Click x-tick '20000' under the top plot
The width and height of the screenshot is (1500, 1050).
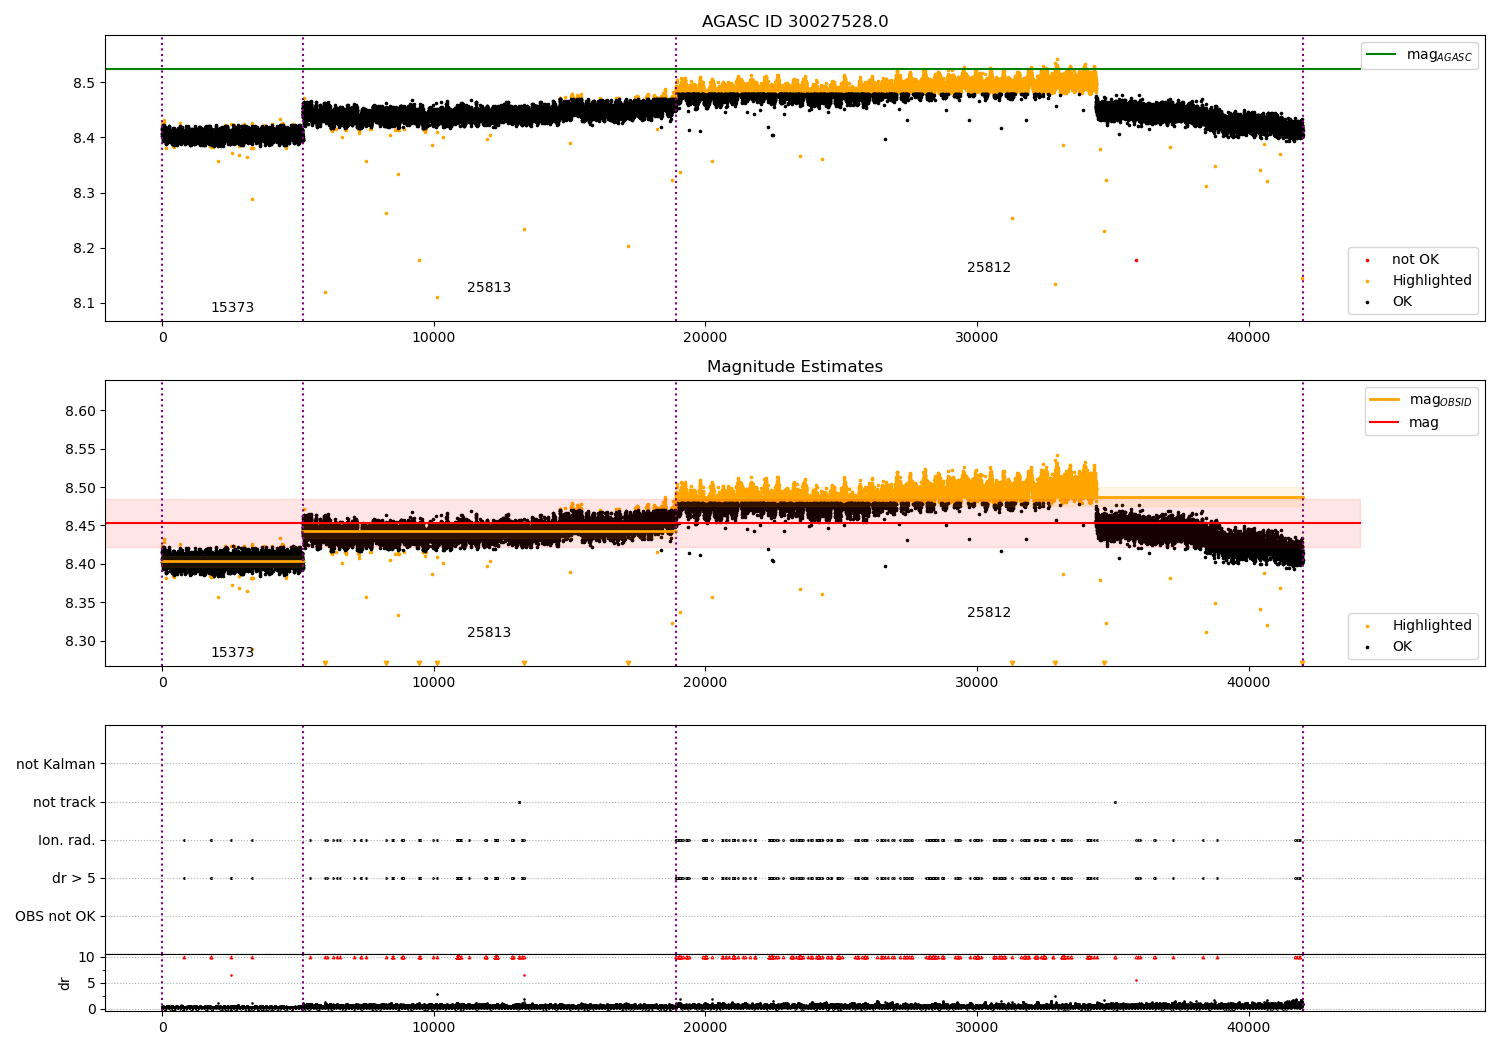tap(705, 338)
